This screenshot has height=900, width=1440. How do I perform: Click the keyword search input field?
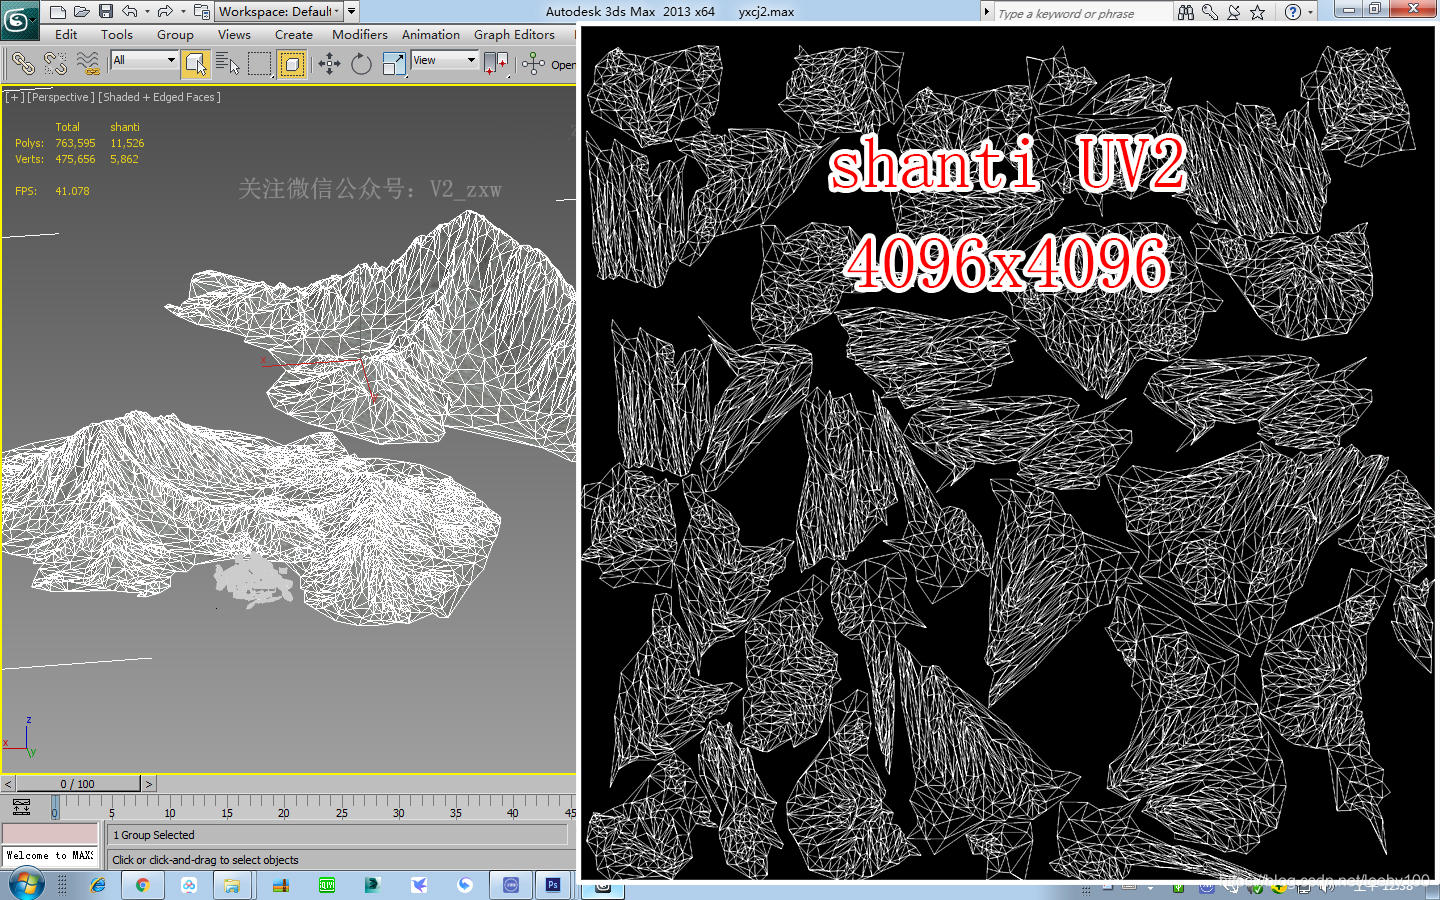tap(1082, 13)
